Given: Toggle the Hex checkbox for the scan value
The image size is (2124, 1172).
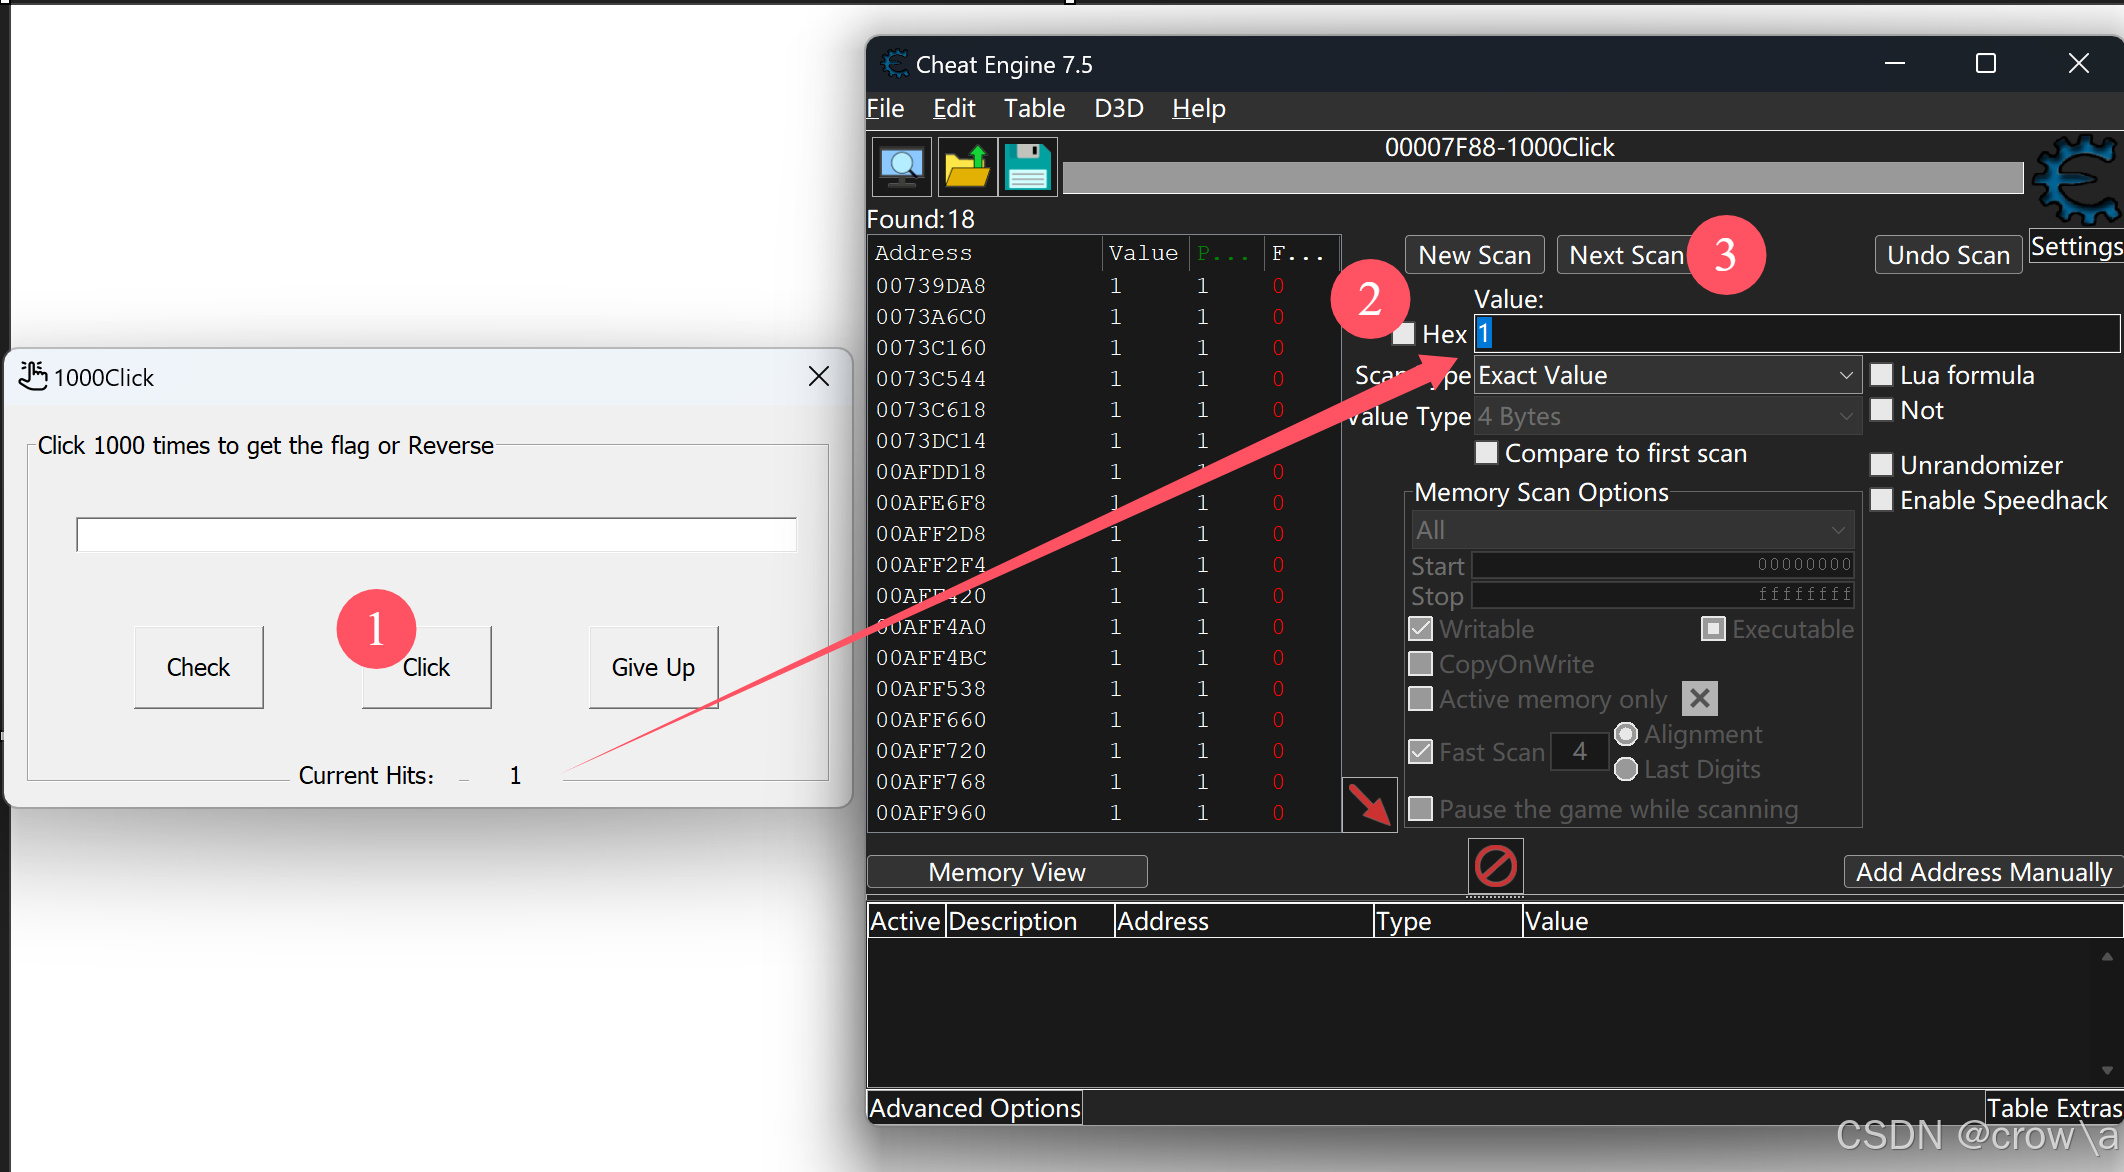Looking at the screenshot, I should pyautogui.click(x=1404, y=334).
